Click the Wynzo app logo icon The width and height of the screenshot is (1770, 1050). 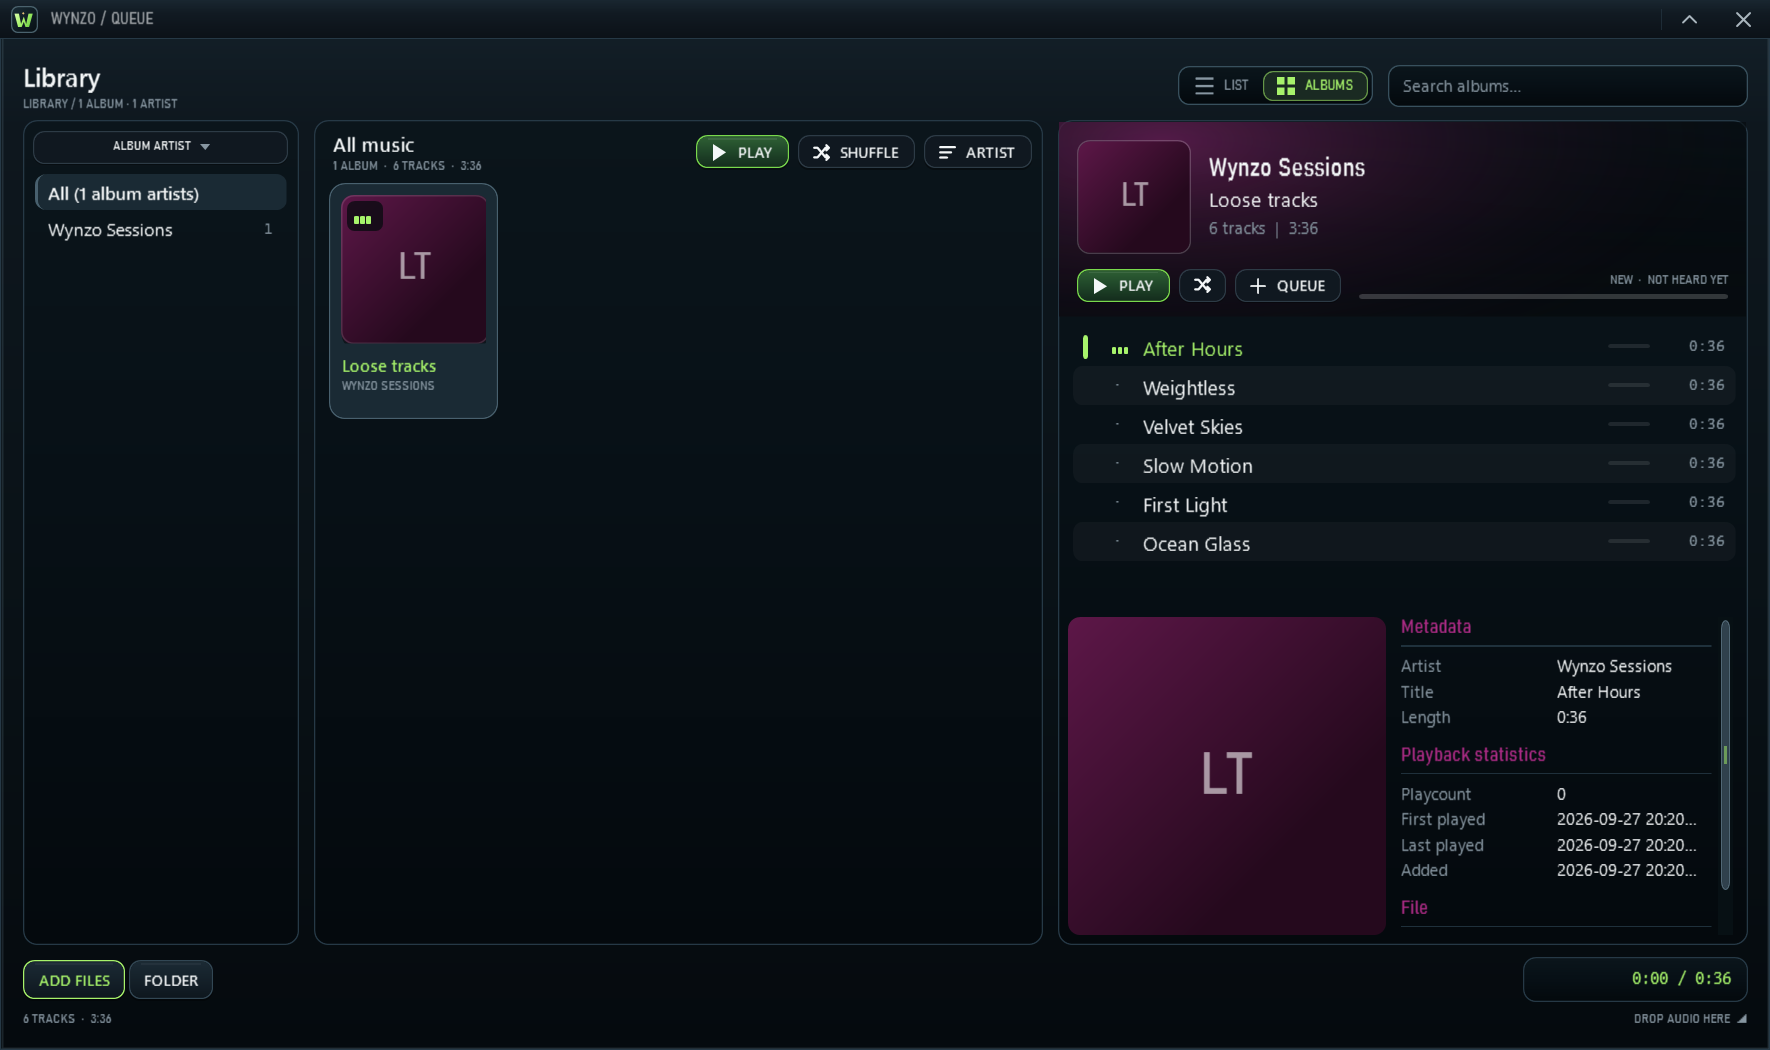click(24, 19)
